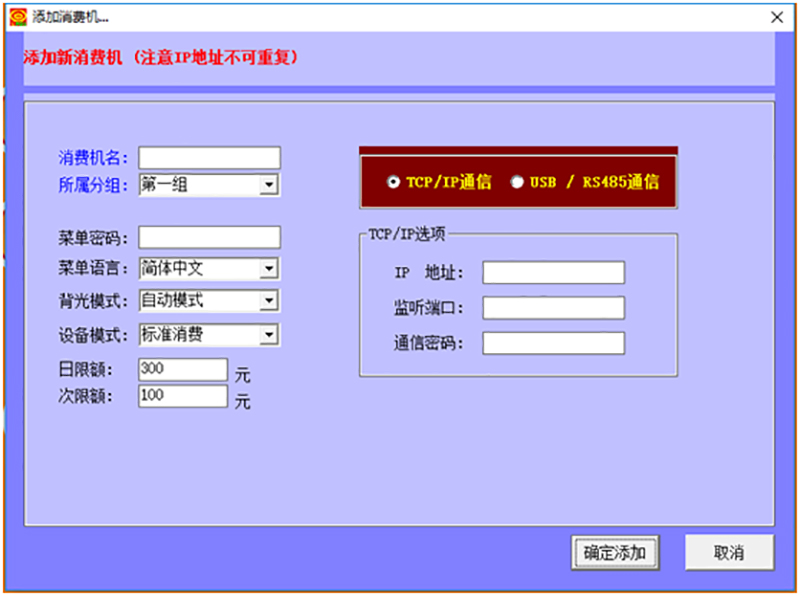The image size is (800, 596).
Task: Click the TCP/IP选项 group box title
Action: [x=406, y=233]
